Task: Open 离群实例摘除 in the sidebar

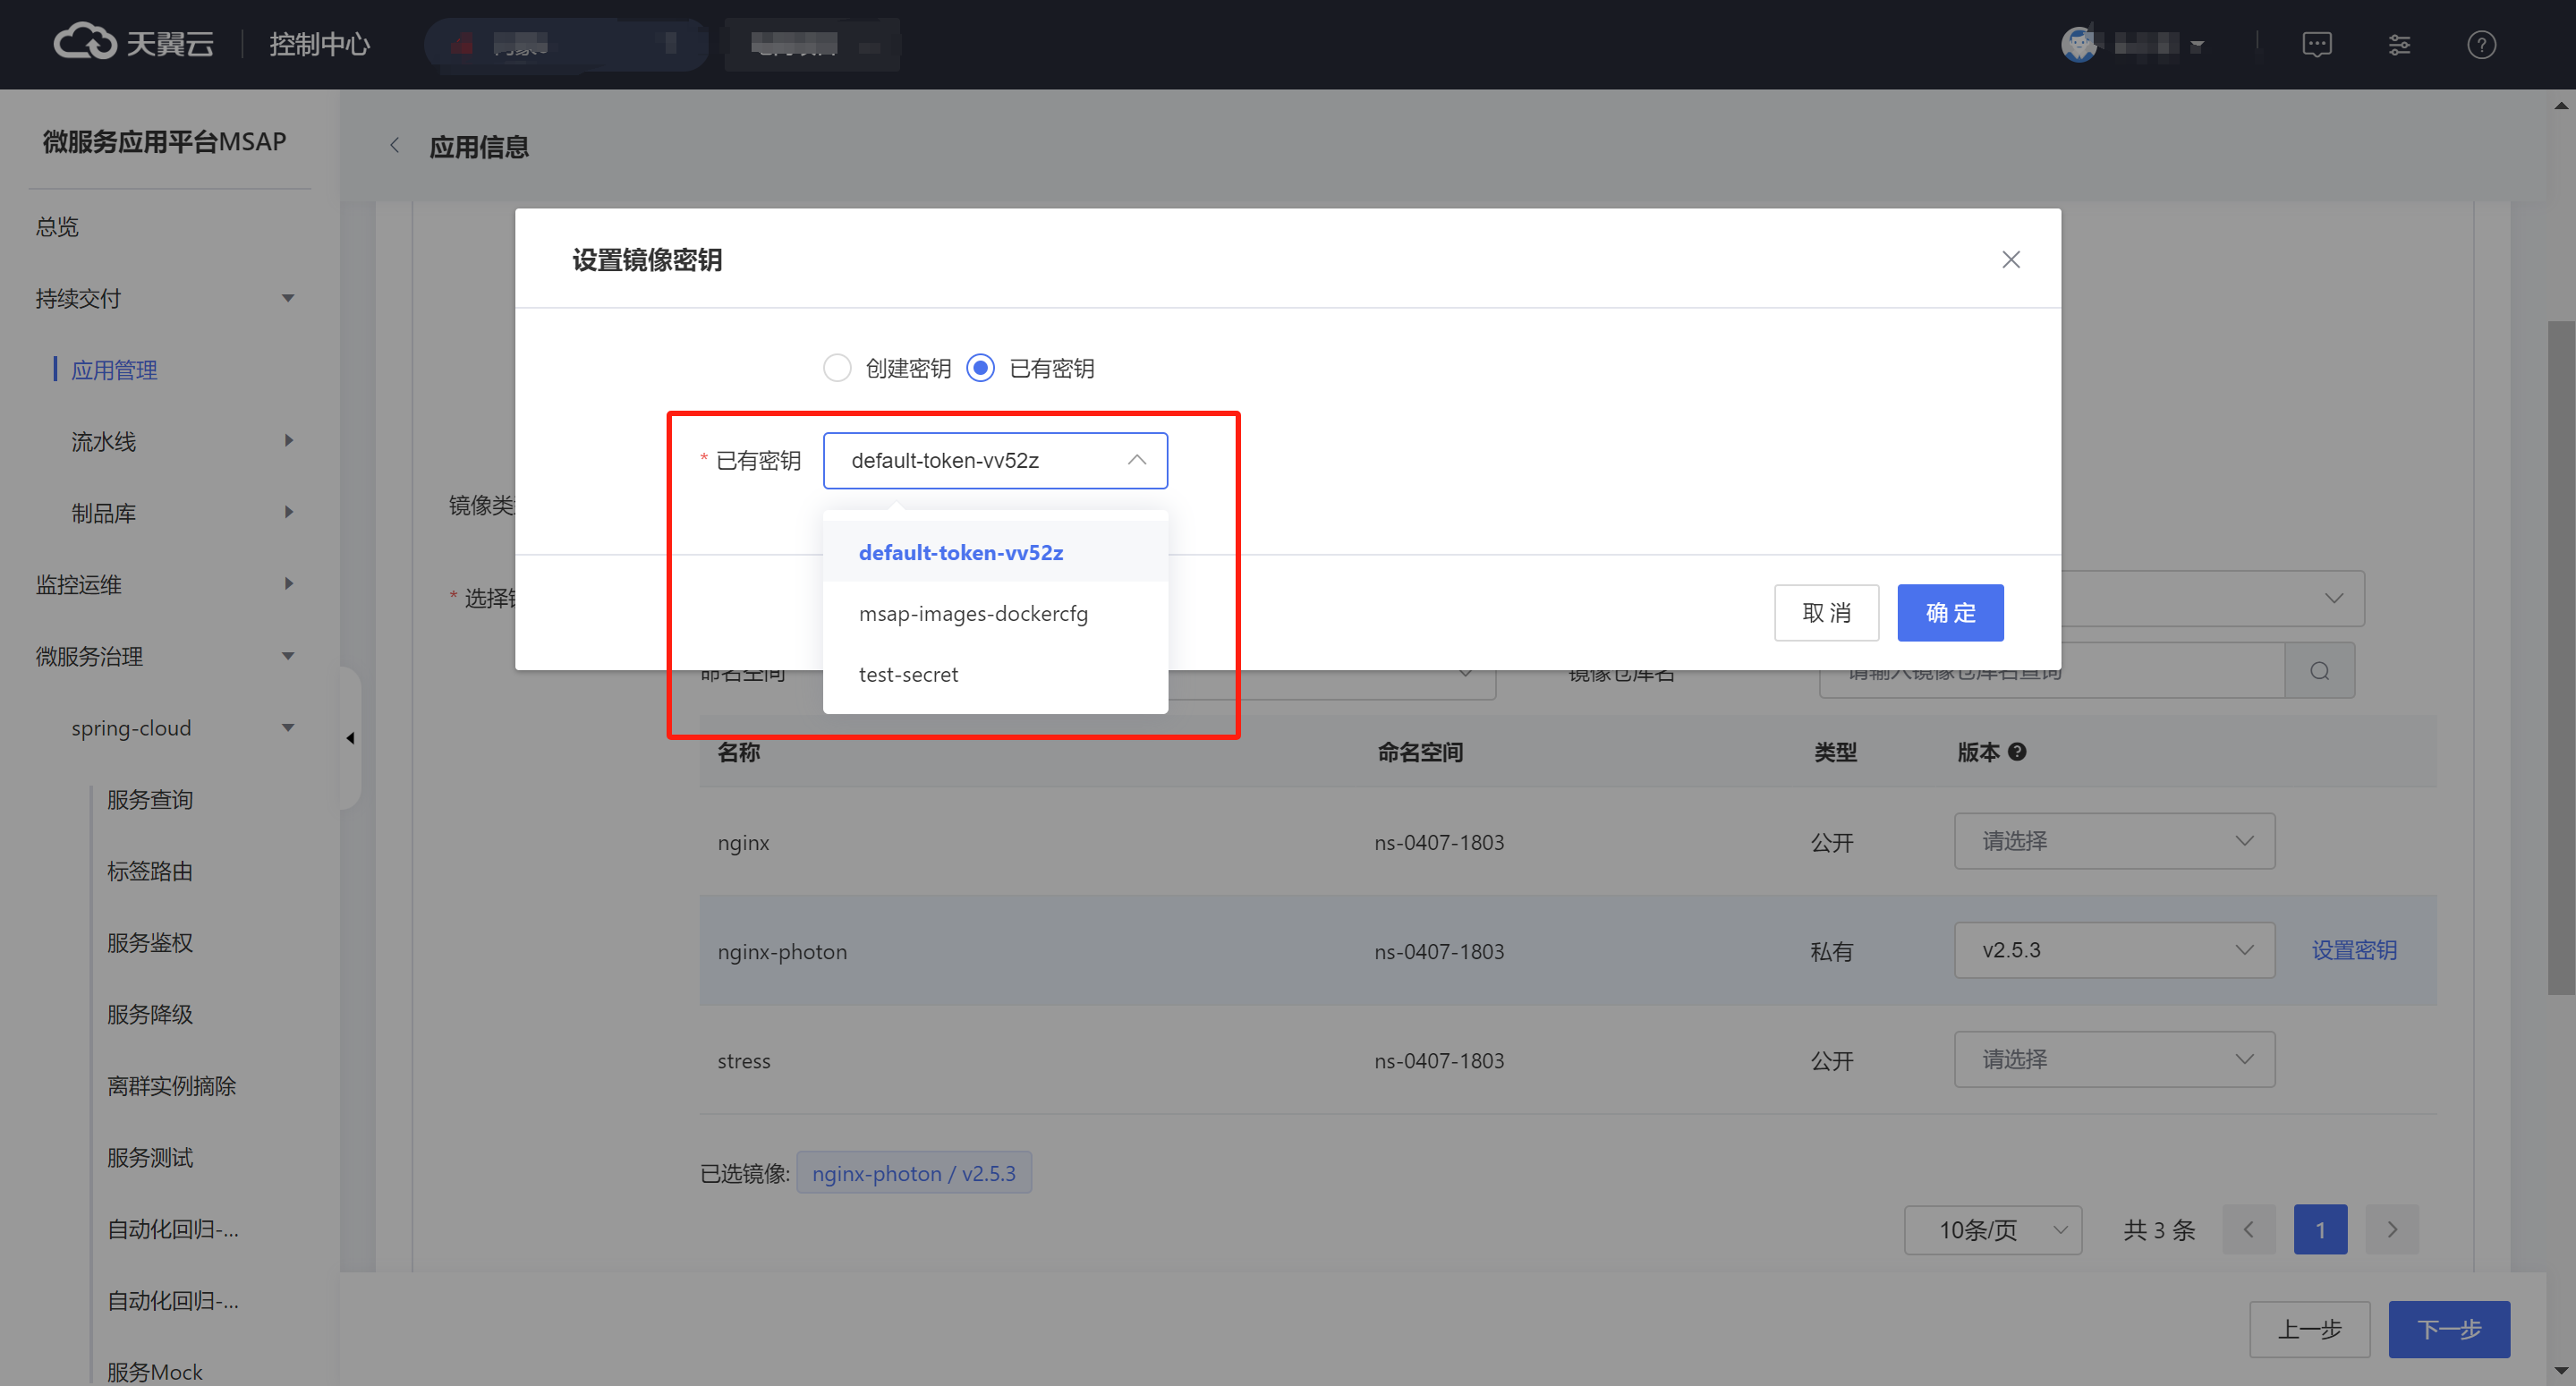Action: [x=171, y=1085]
